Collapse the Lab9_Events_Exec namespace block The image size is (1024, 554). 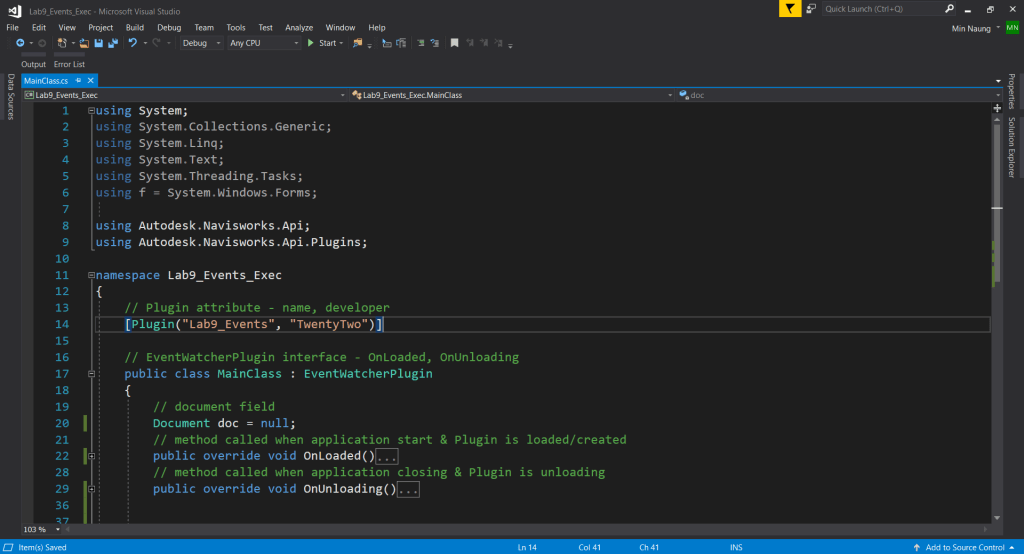tap(92, 275)
